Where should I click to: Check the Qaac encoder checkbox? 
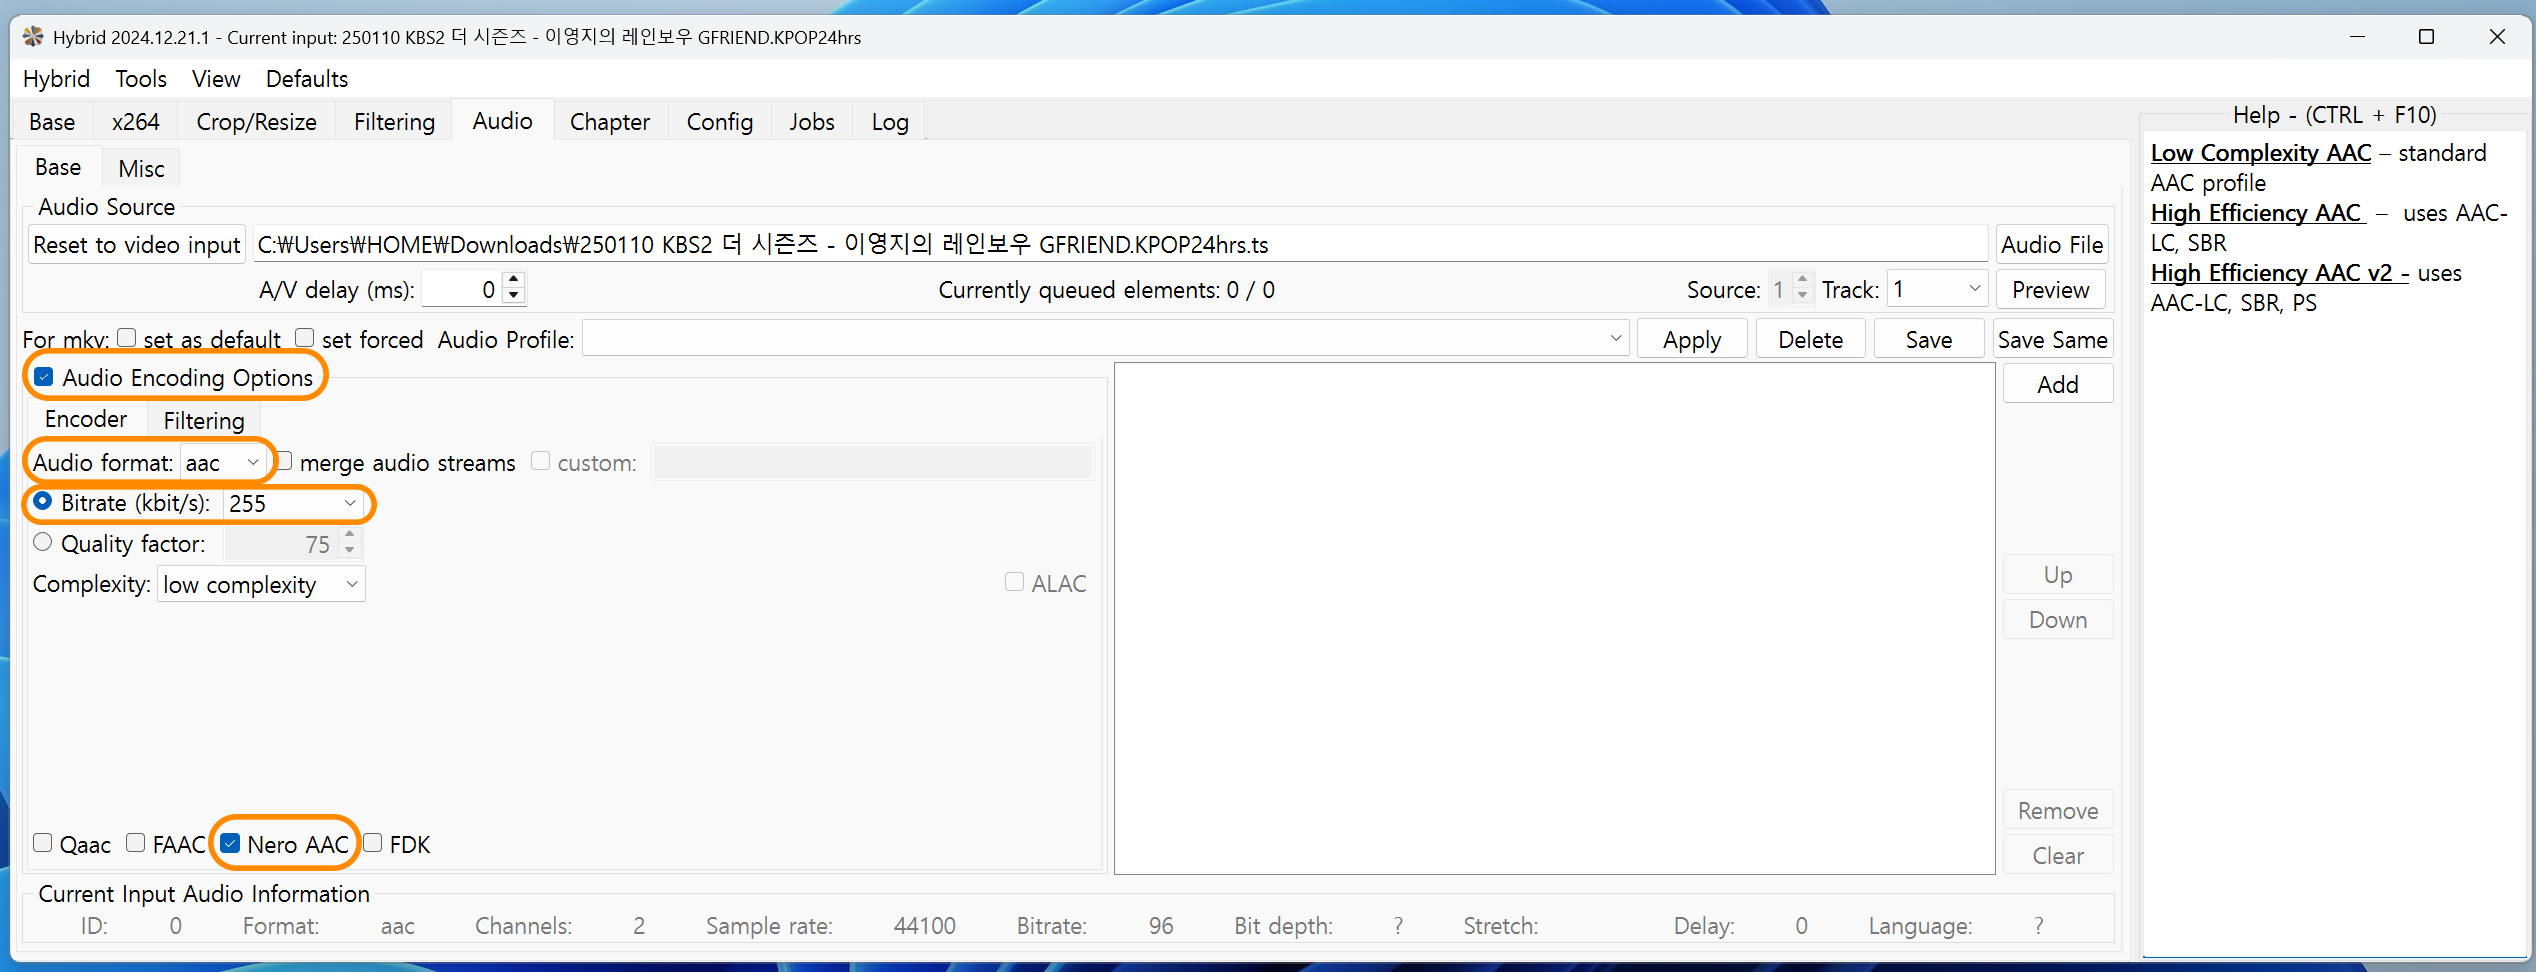pyautogui.click(x=43, y=843)
